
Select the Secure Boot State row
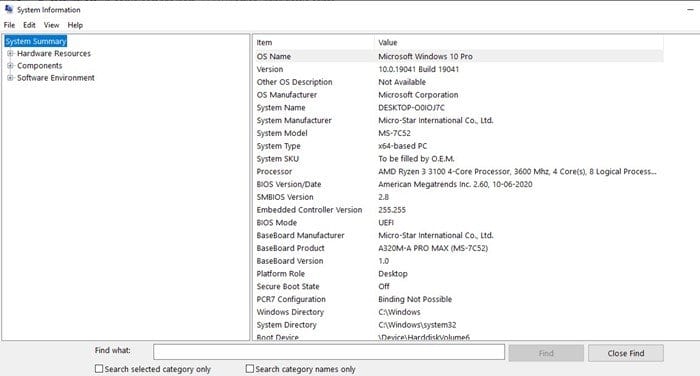(458, 286)
